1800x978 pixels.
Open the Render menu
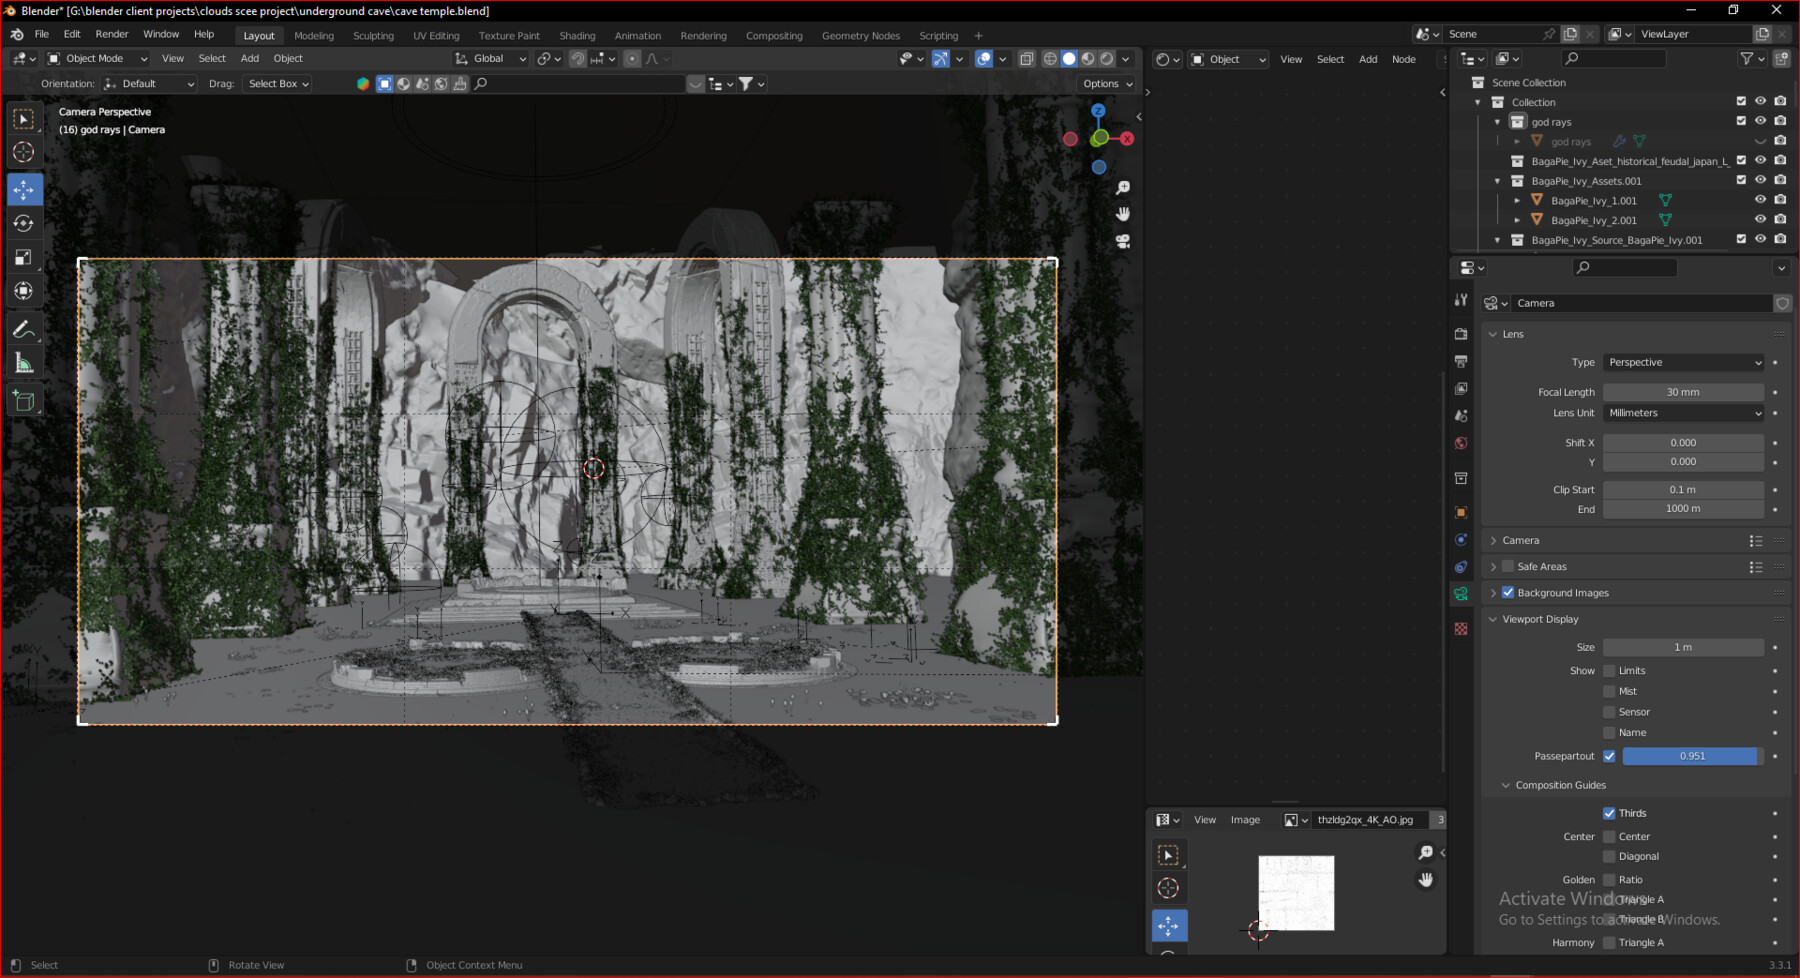111,33
